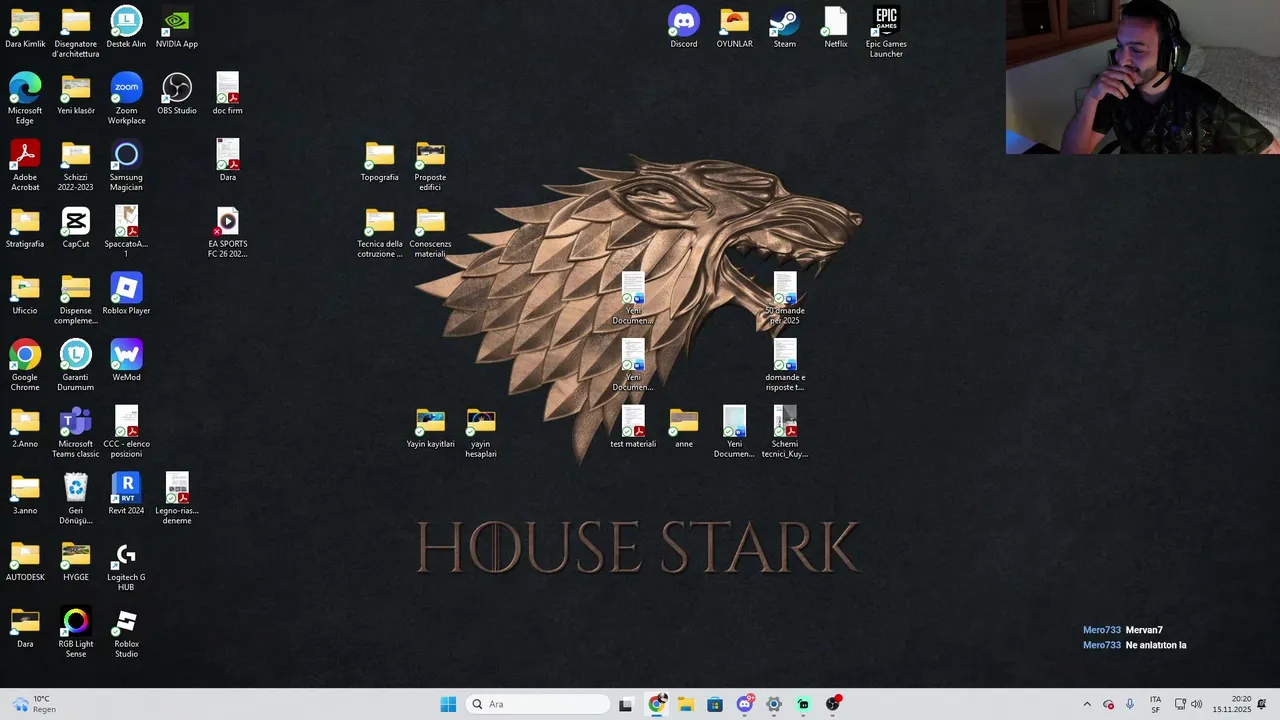This screenshot has height=720, width=1280.
Task: Open Google Chrome desktop shortcut
Action: (25, 366)
